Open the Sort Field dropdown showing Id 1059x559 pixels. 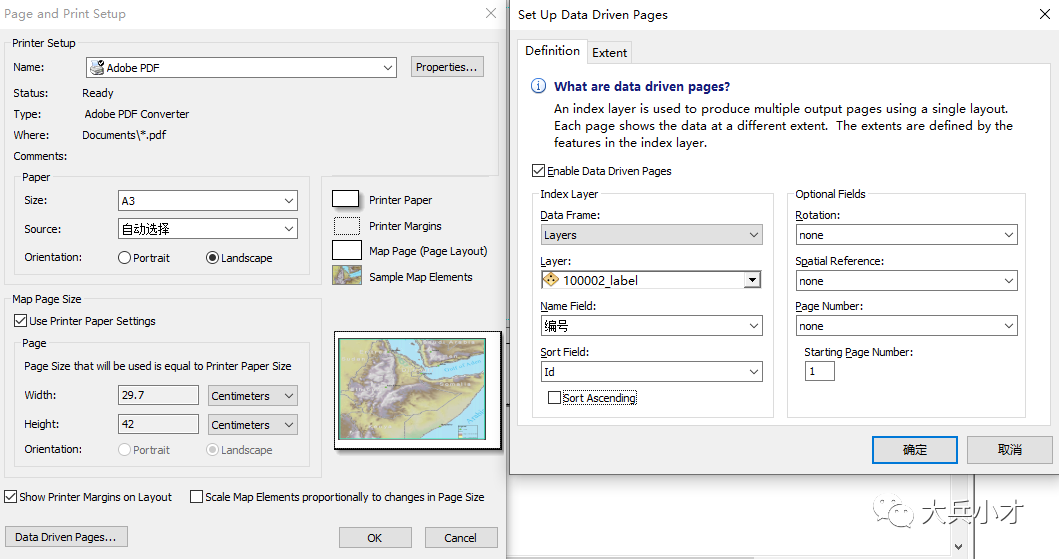click(x=652, y=372)
